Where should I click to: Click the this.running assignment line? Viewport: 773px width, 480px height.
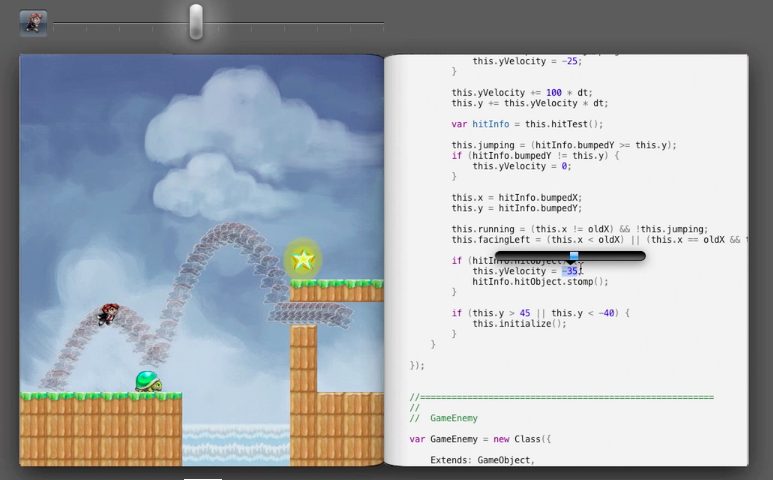click(x=580, y=229)
